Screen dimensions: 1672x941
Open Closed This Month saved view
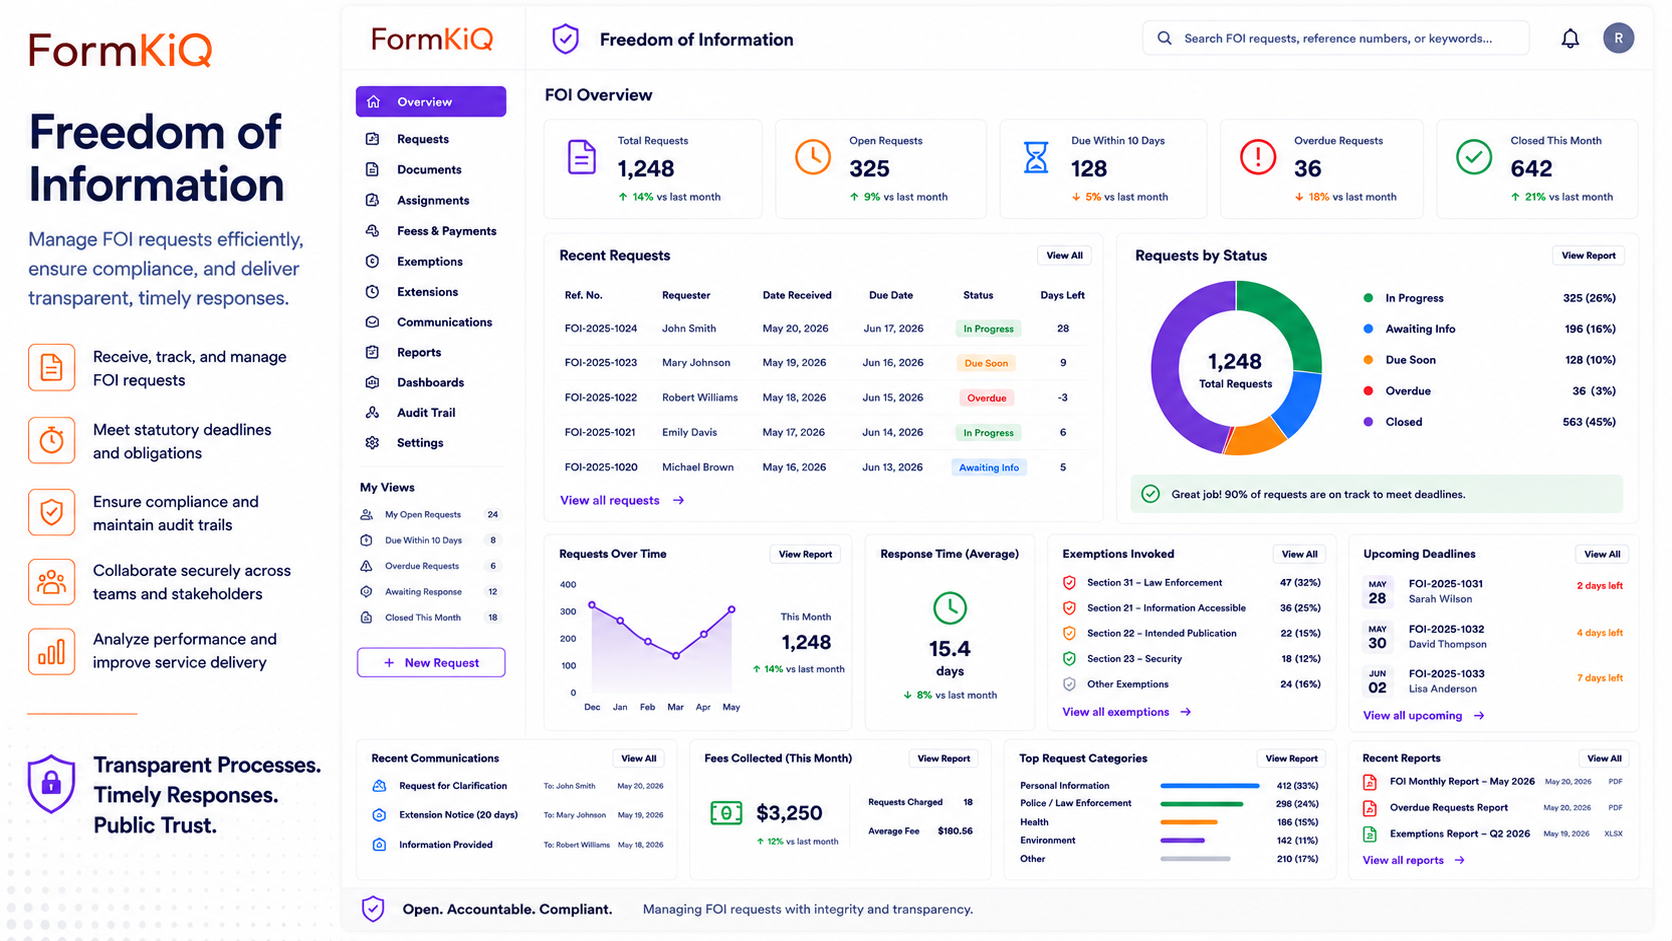click(431, 618)
